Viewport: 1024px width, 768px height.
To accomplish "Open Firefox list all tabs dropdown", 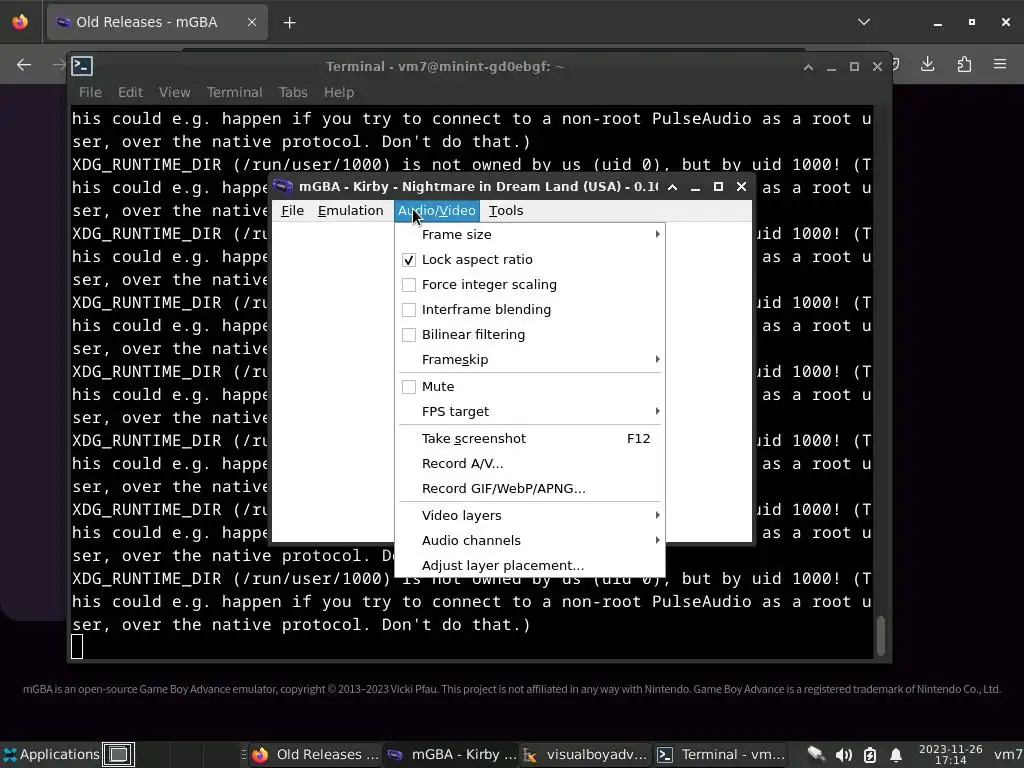I will tap(863, 22).
